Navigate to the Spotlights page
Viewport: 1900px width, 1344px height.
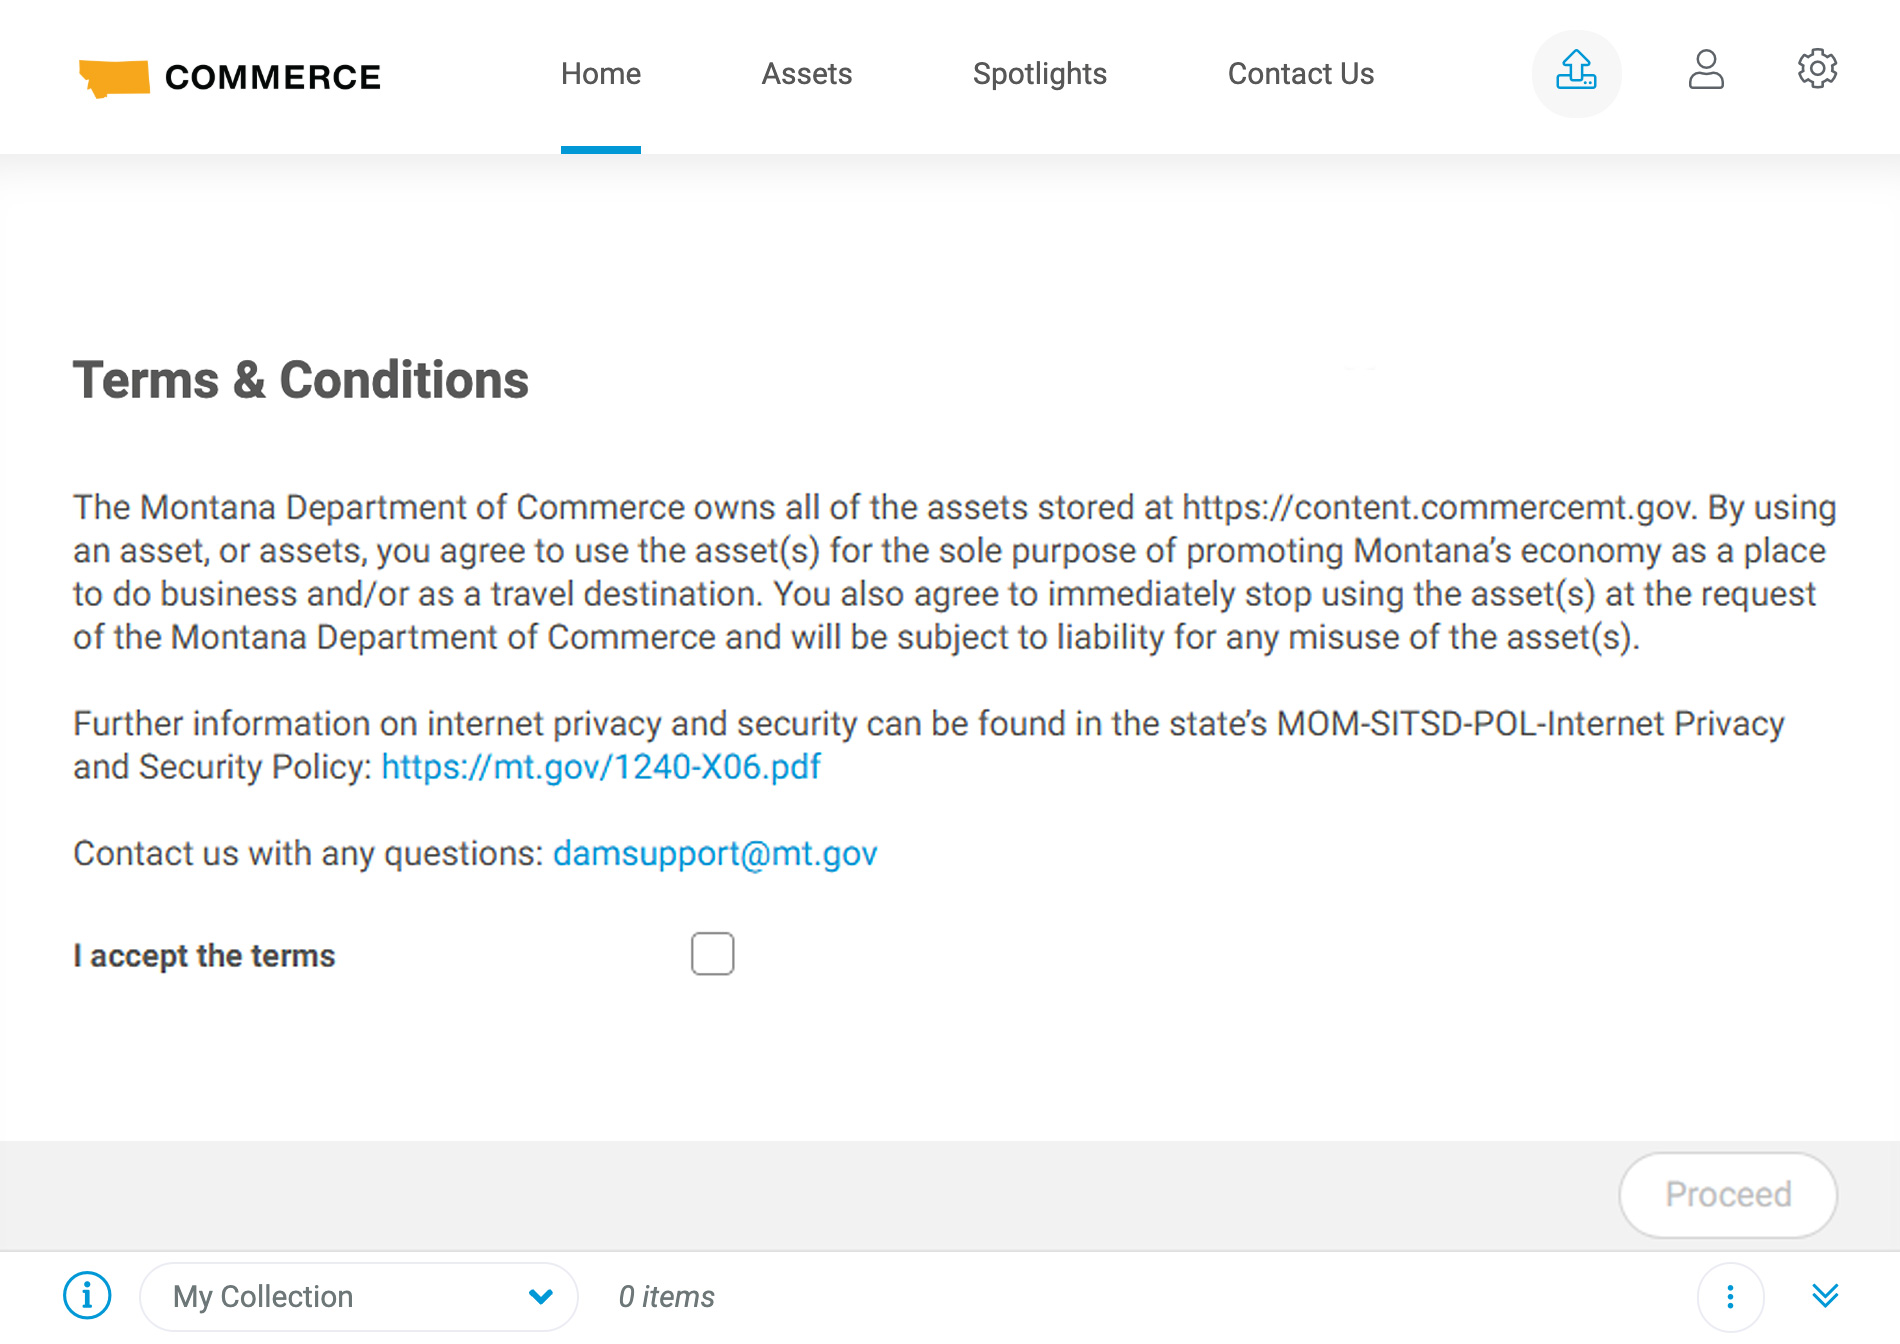[x=1039, y=74]
